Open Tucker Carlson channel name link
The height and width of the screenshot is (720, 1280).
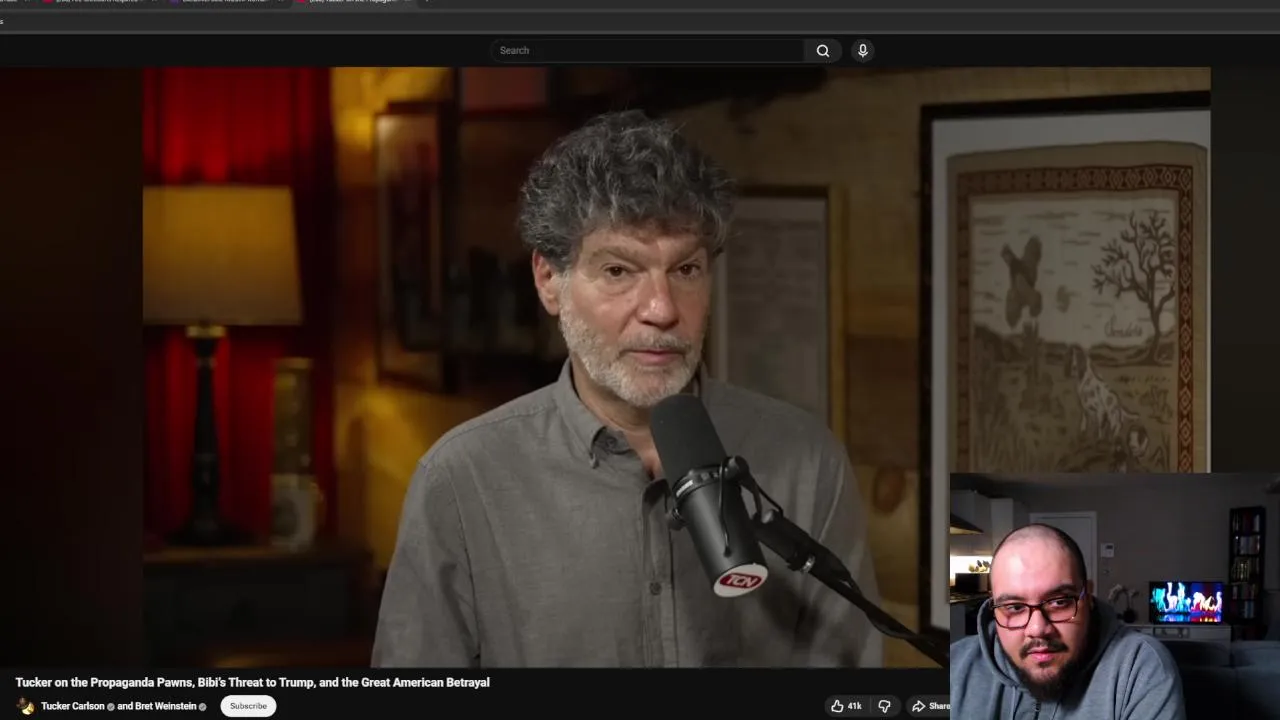pos(72,706)
